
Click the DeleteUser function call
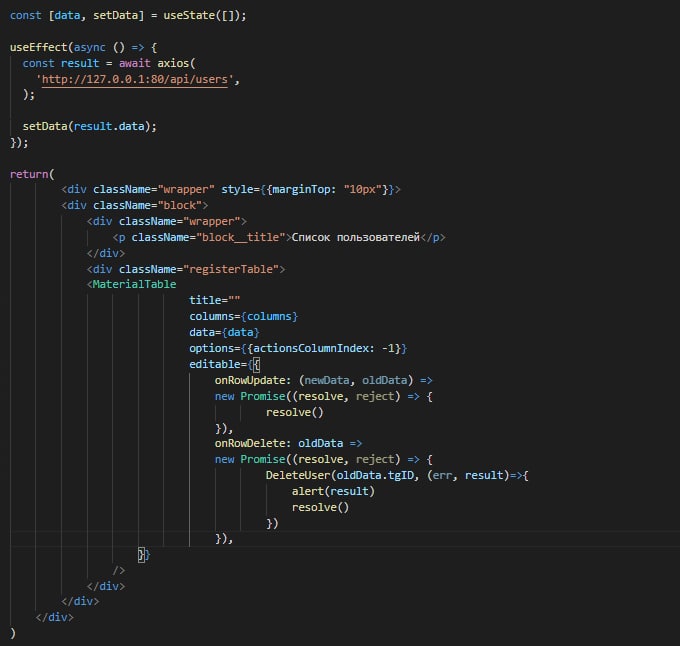[298, 475]
